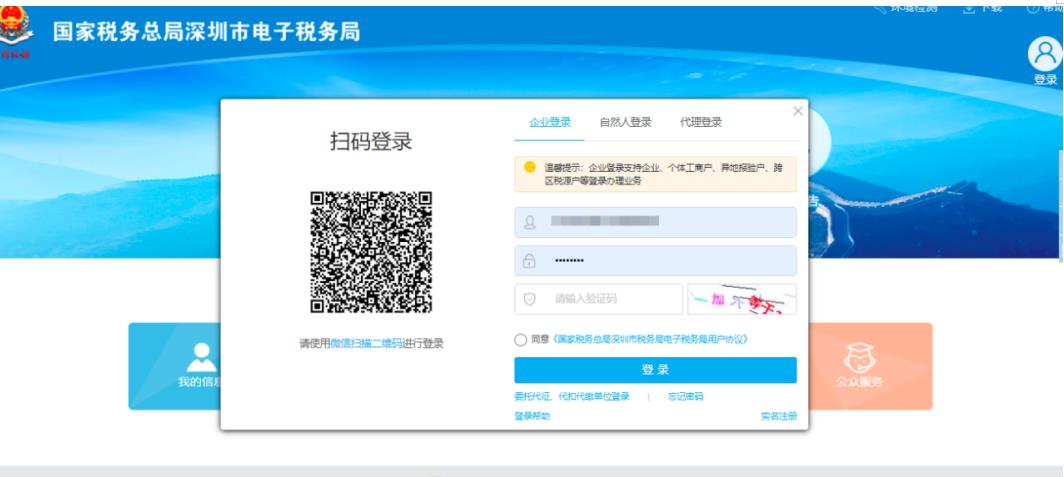1064x477 pixels.
Task: Click the shield icon in captcha field
Action: click(x=530, y=298)
